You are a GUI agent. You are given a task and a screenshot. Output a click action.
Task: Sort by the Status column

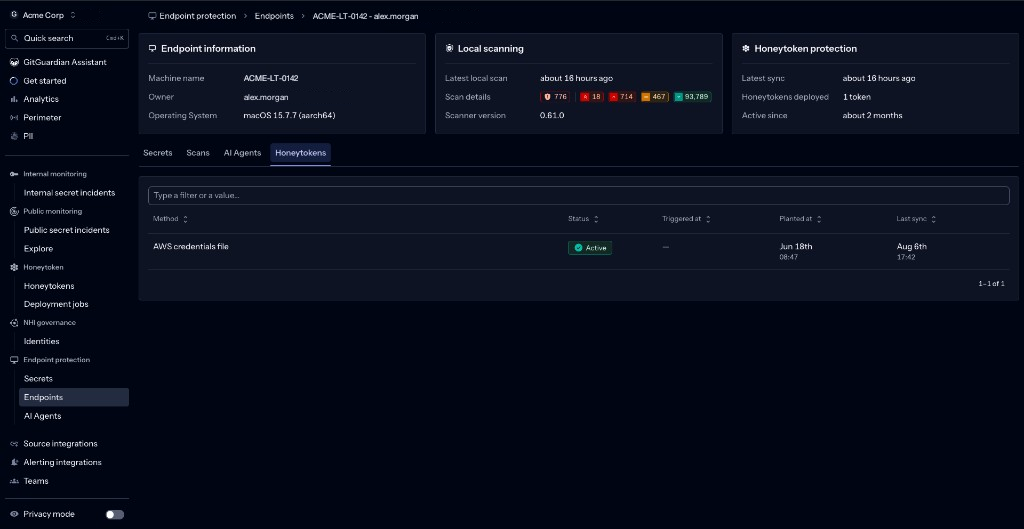(583, 219)
